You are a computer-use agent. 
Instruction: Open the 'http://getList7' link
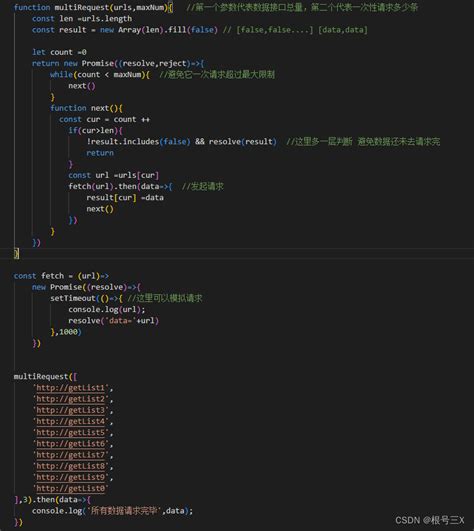pos(70,455)
